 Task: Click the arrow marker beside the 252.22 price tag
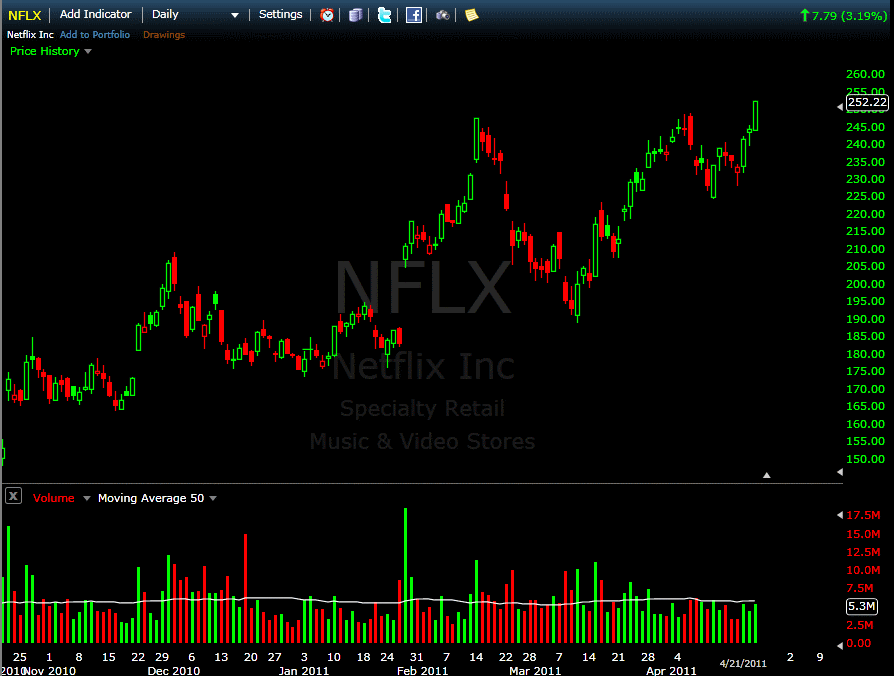click(x=840, y=107)
